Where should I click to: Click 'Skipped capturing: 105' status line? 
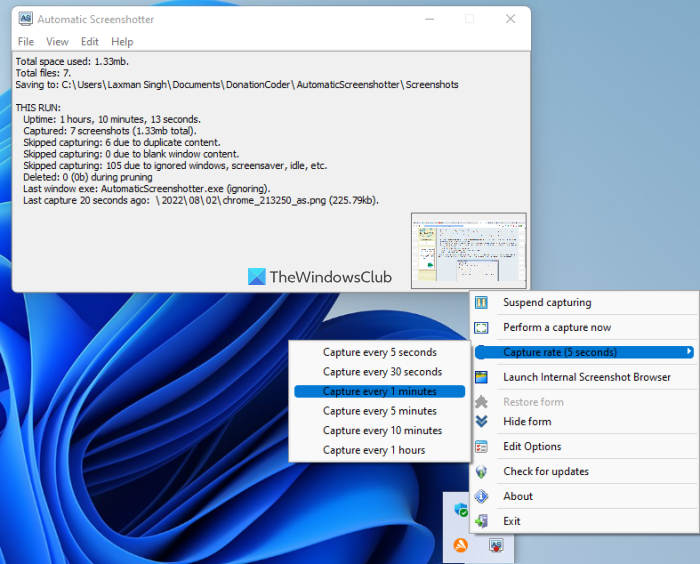[x=175, y=166]
